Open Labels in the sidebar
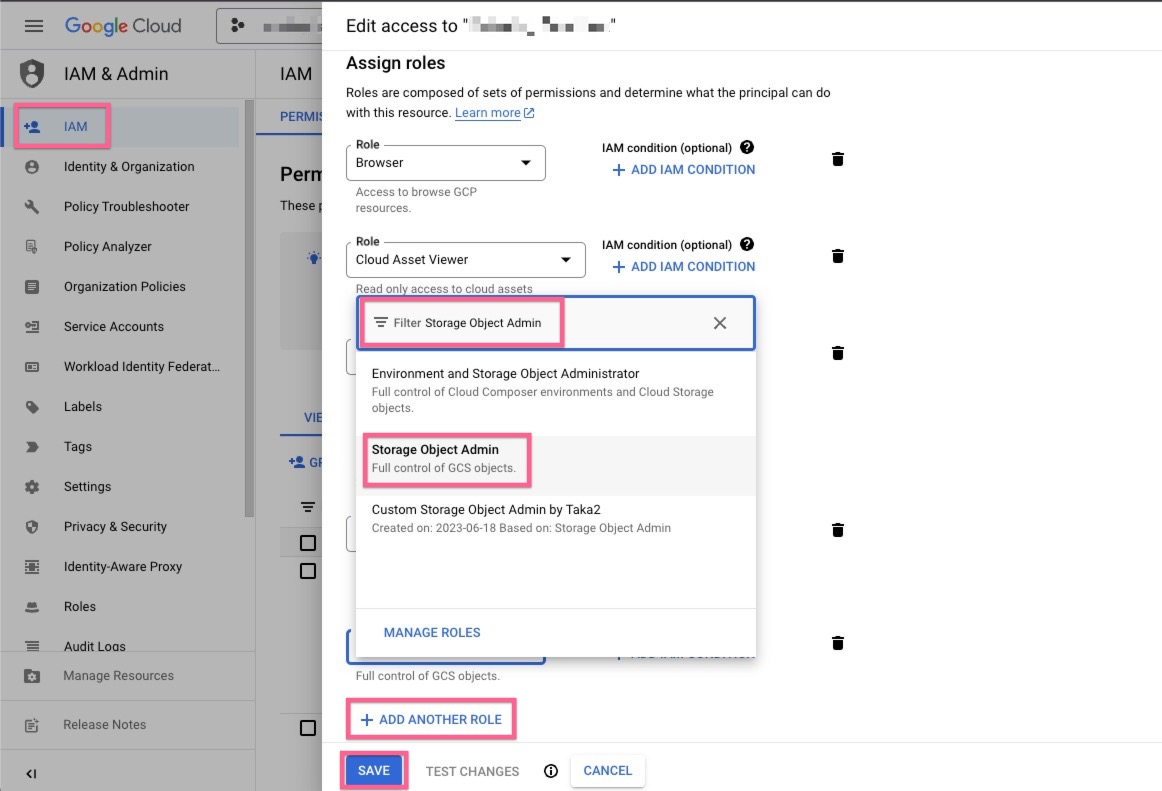This screenshot has width=1162, height=791. (82, 407)
